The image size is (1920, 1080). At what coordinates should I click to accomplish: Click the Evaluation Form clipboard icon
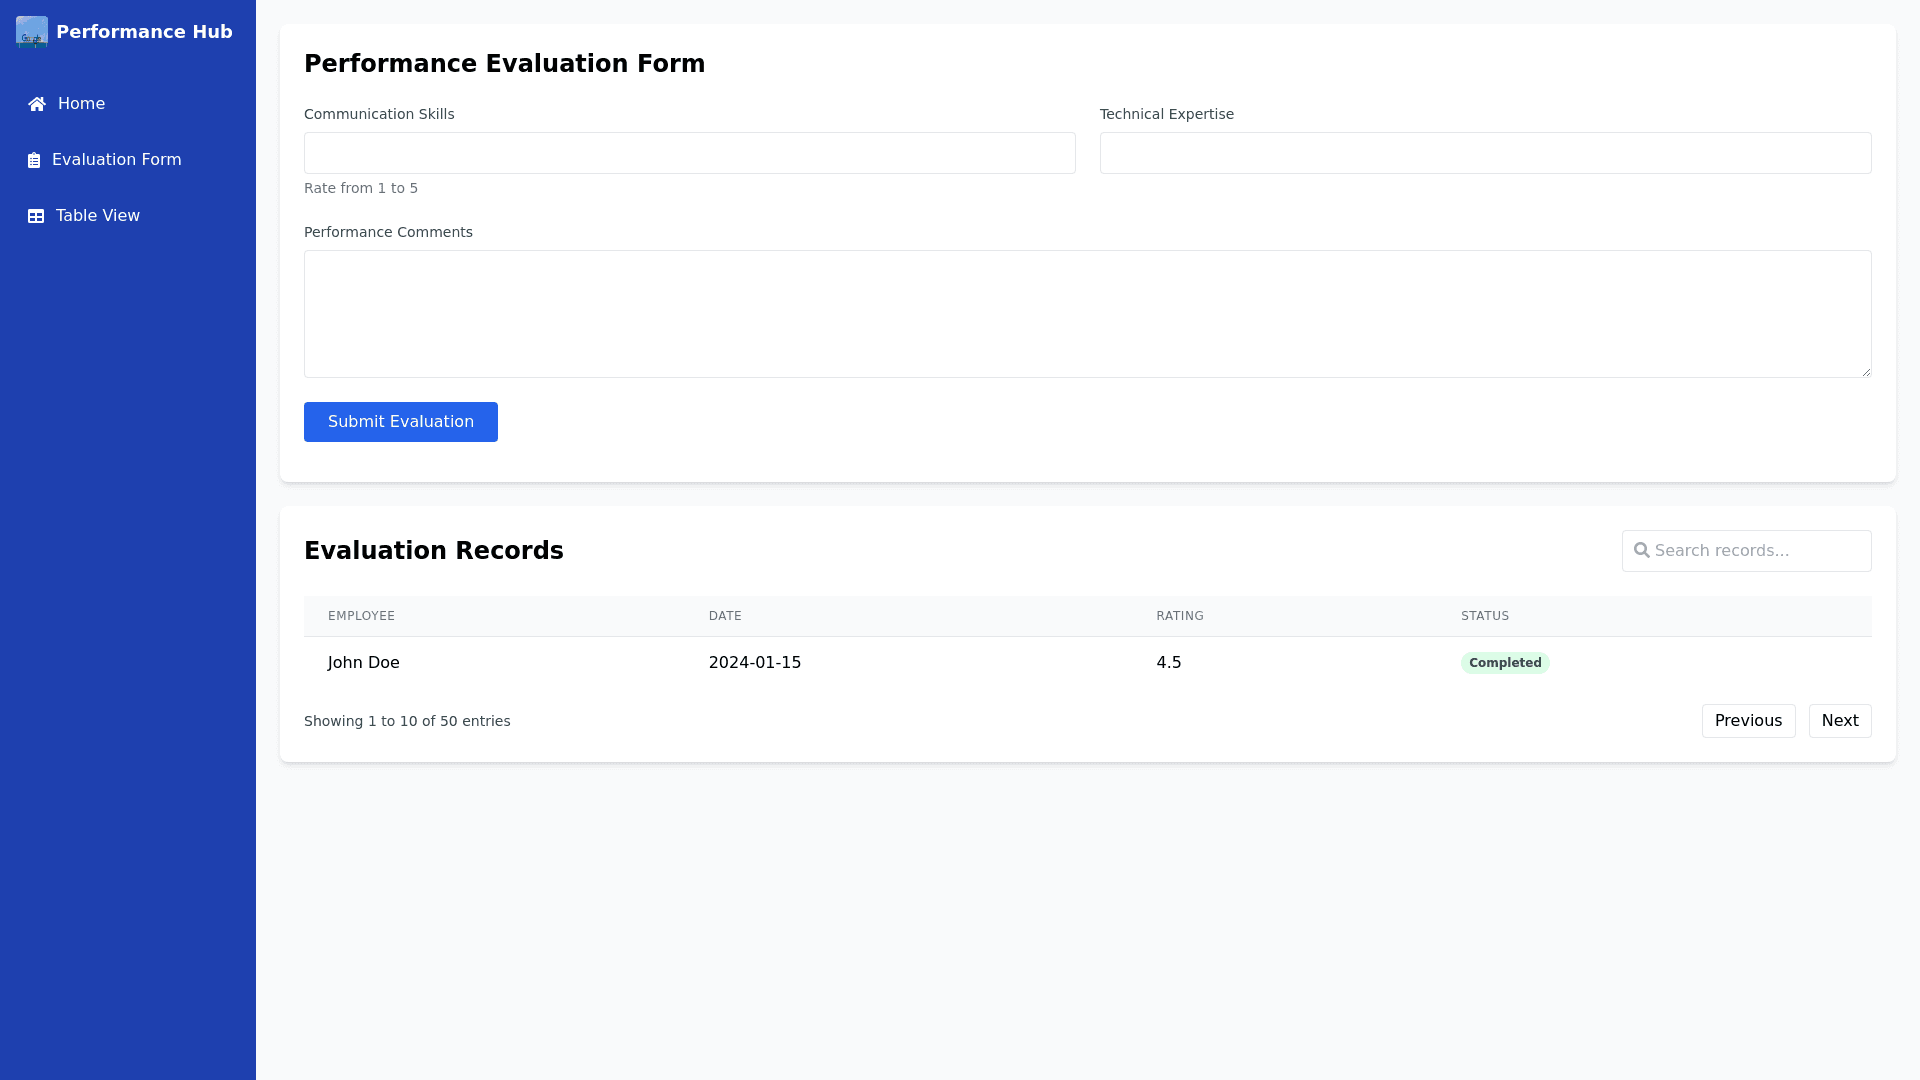(x=34, y=160)
